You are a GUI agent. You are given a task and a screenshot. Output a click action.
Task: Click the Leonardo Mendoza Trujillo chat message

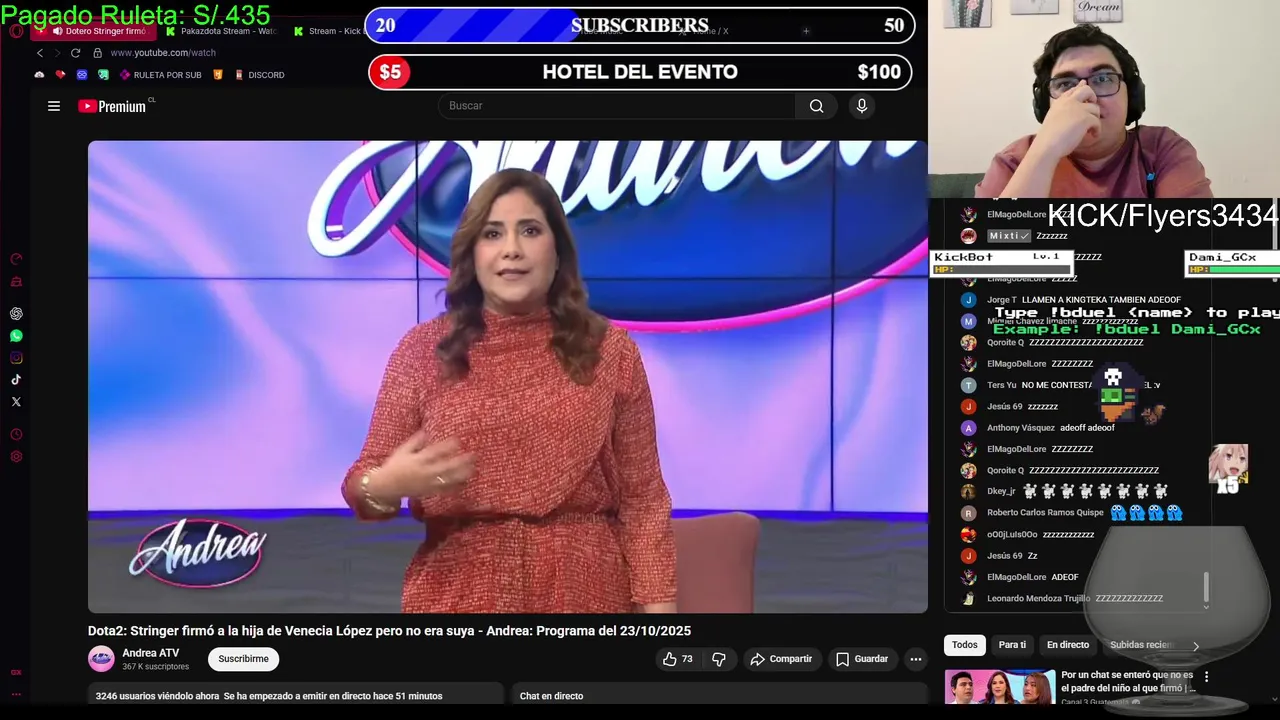point(1062,599)
